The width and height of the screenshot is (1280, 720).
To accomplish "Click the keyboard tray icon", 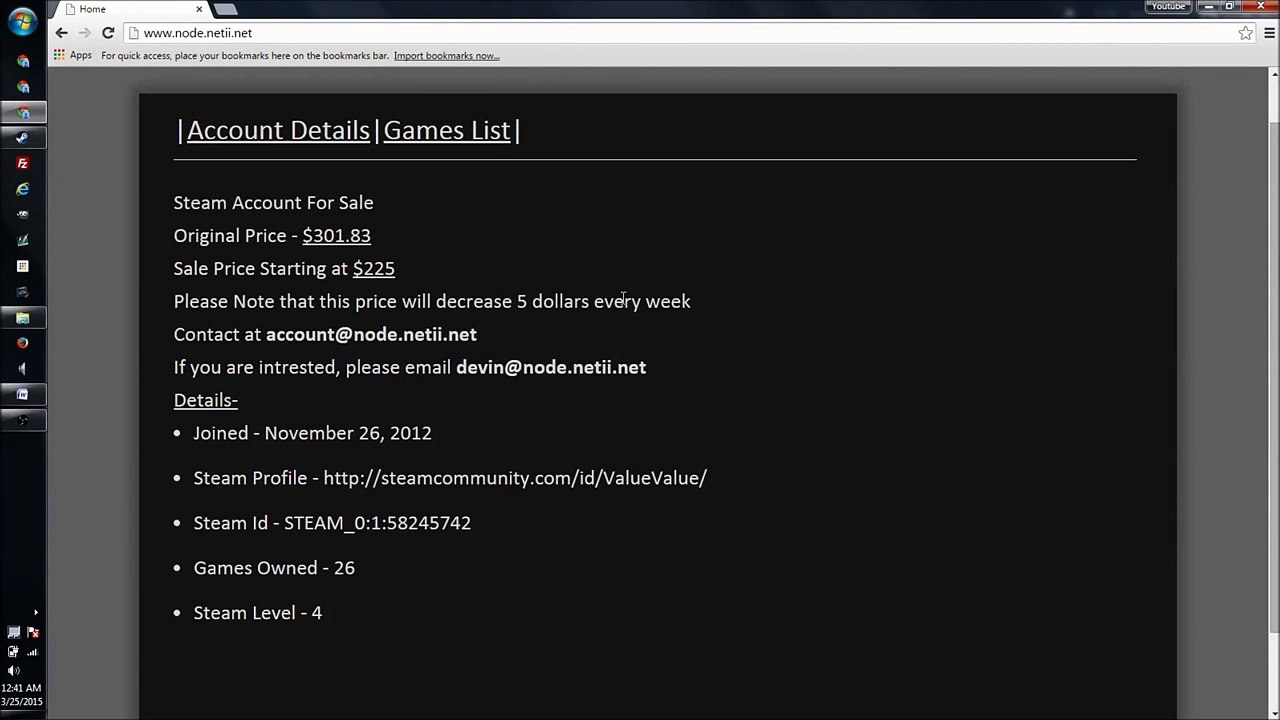I will pyautogui.click(x=13, y=632).
